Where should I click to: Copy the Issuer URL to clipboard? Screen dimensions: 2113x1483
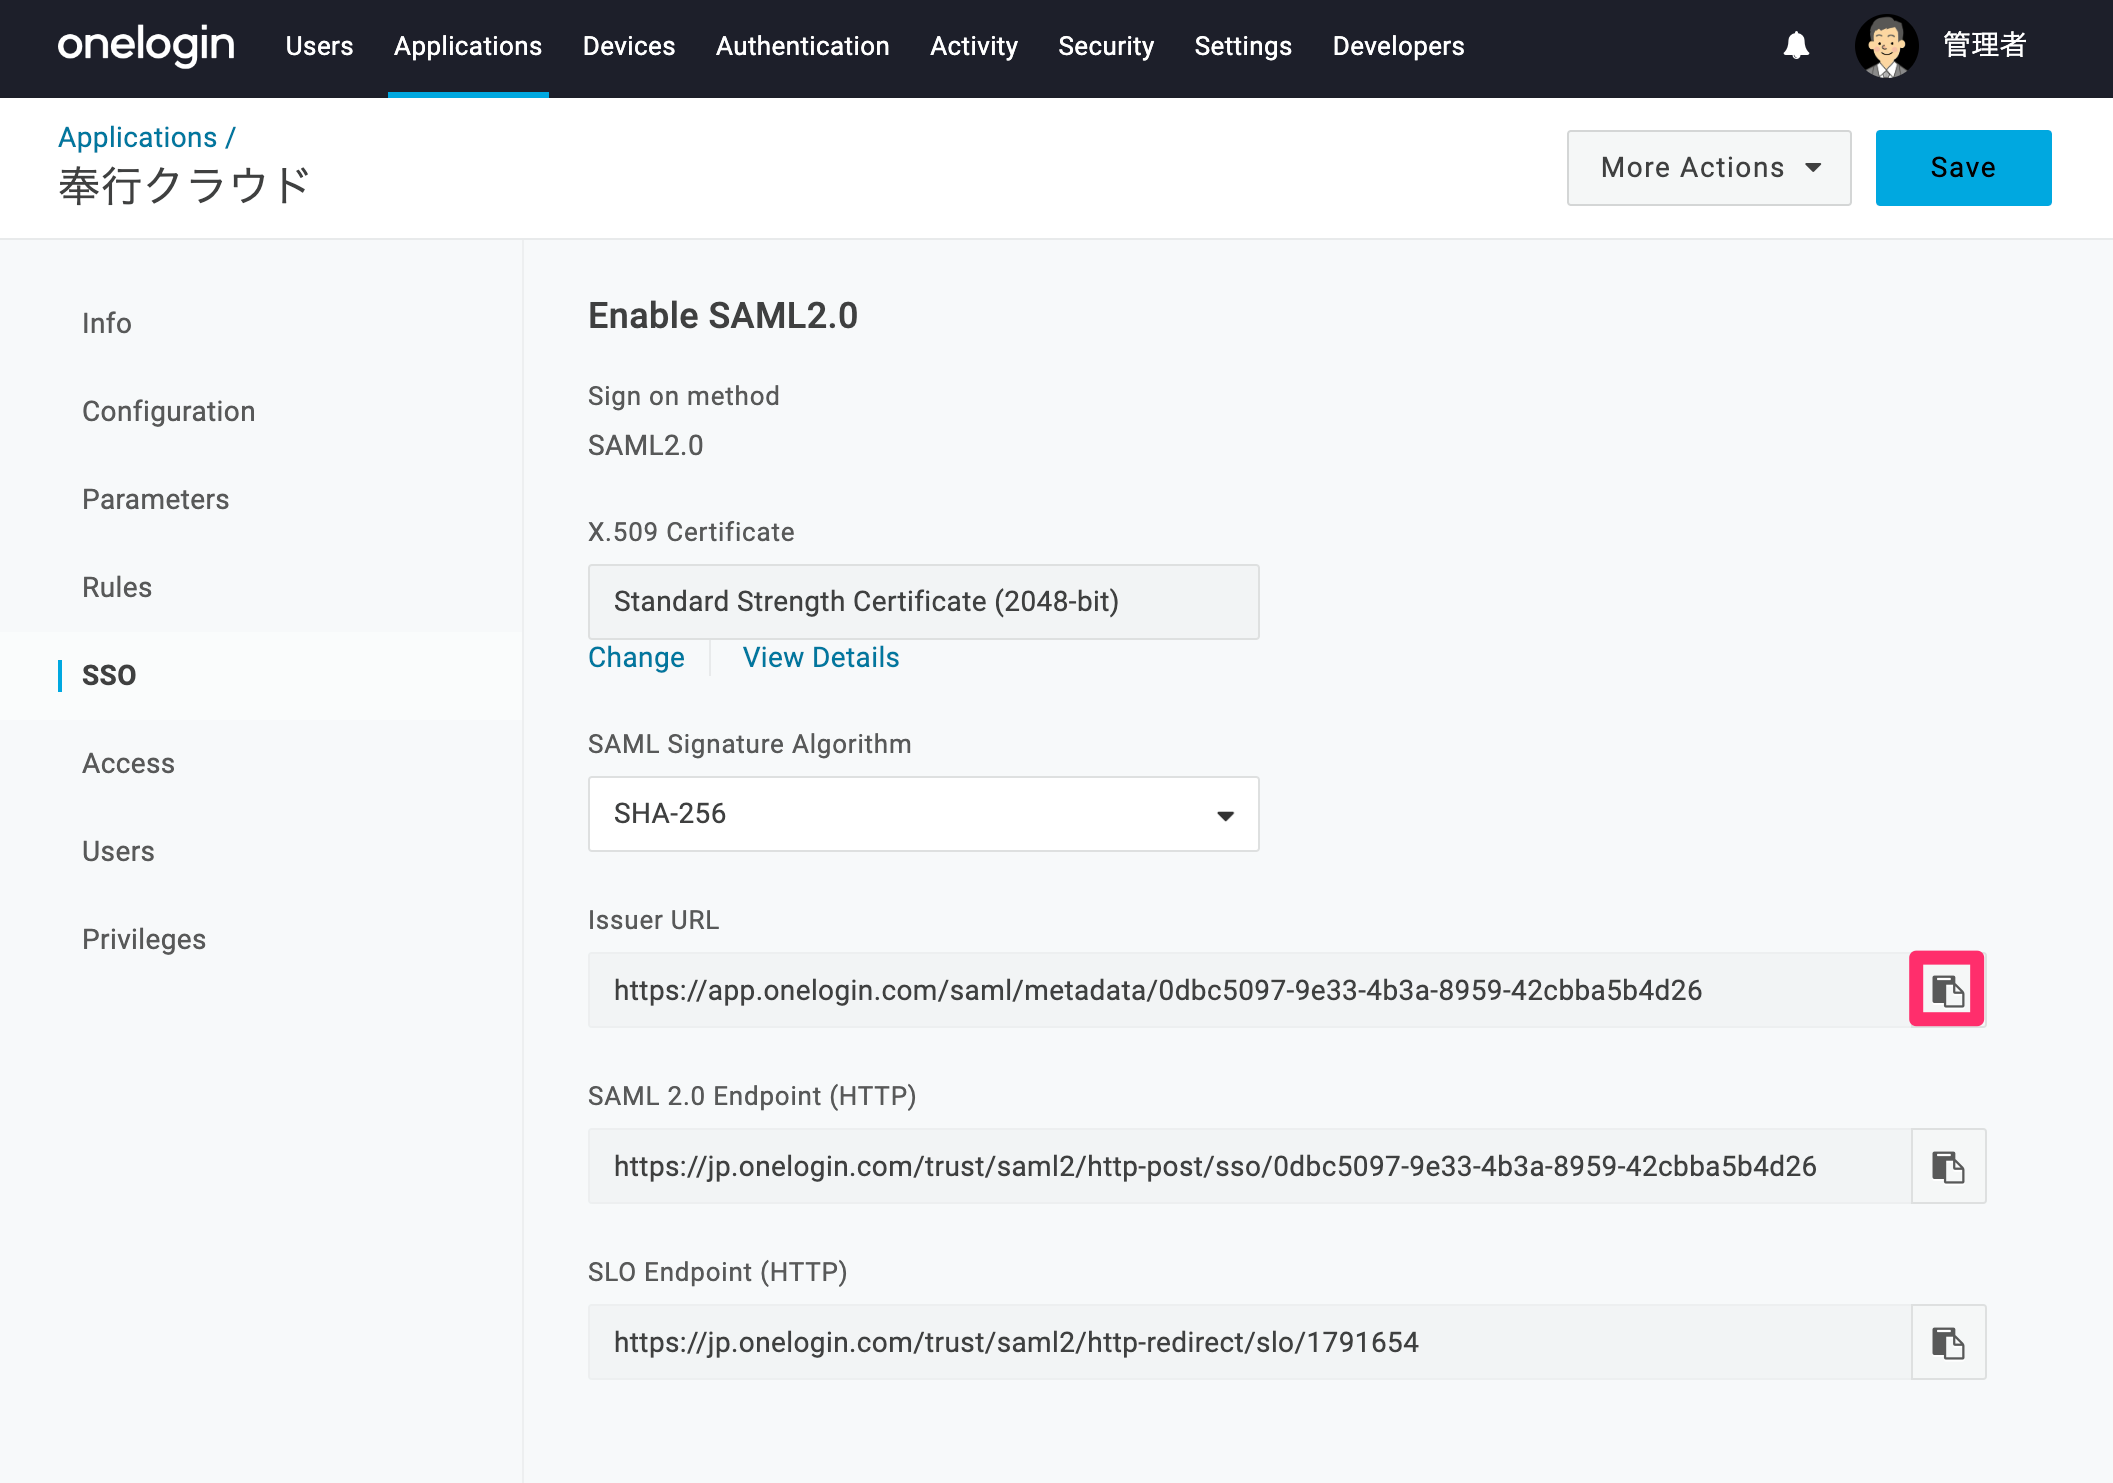click(1947, 990)
